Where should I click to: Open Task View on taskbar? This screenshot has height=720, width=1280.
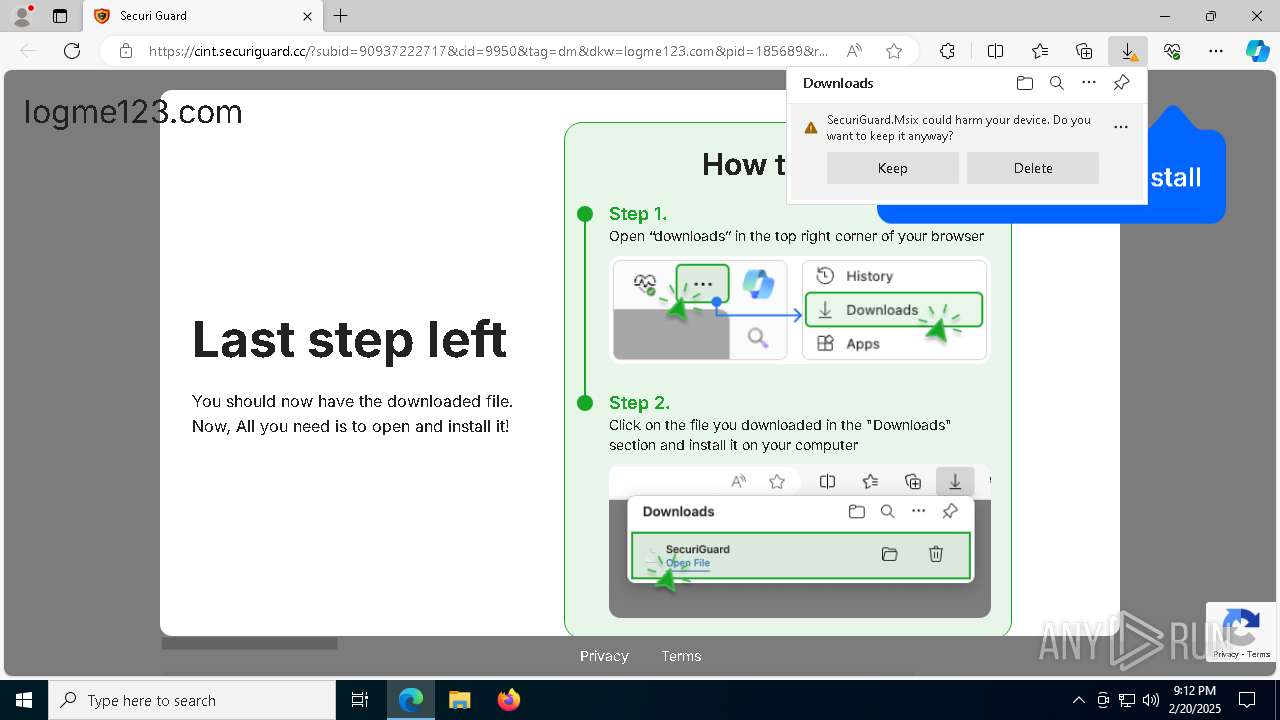click(360, 700)
